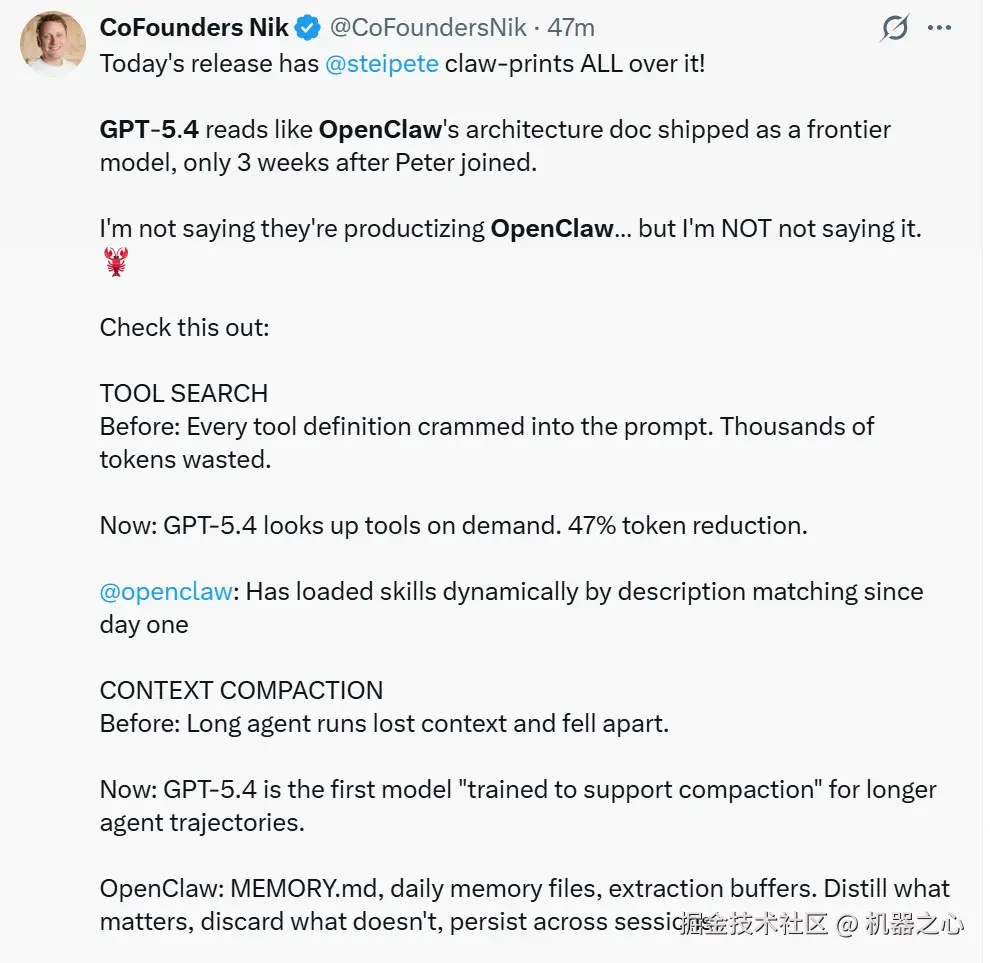The image size is (990, 963).
Task: Click the "47% token reduction" sentence
Action: (x=687, y=525)
